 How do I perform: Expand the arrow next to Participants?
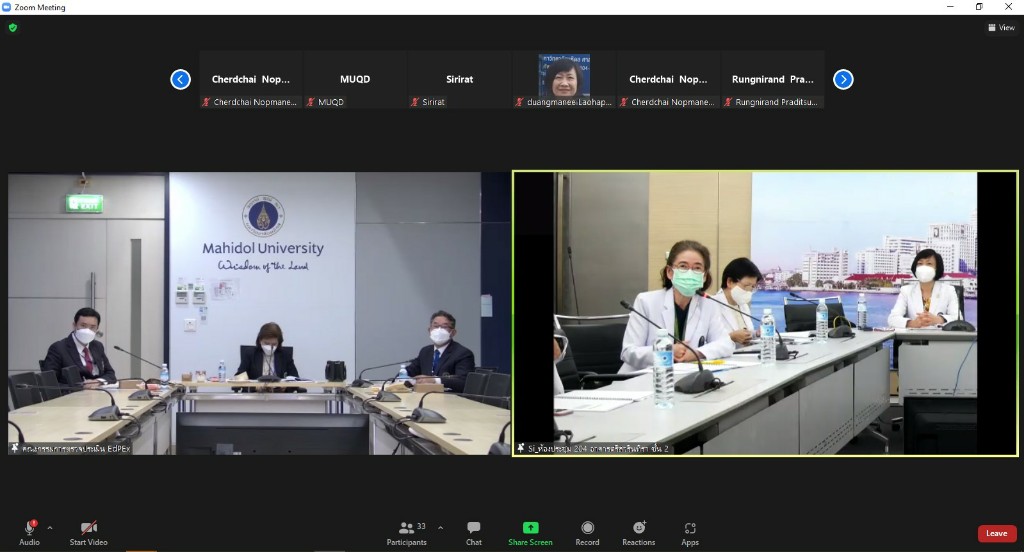(x=440, y=527)
